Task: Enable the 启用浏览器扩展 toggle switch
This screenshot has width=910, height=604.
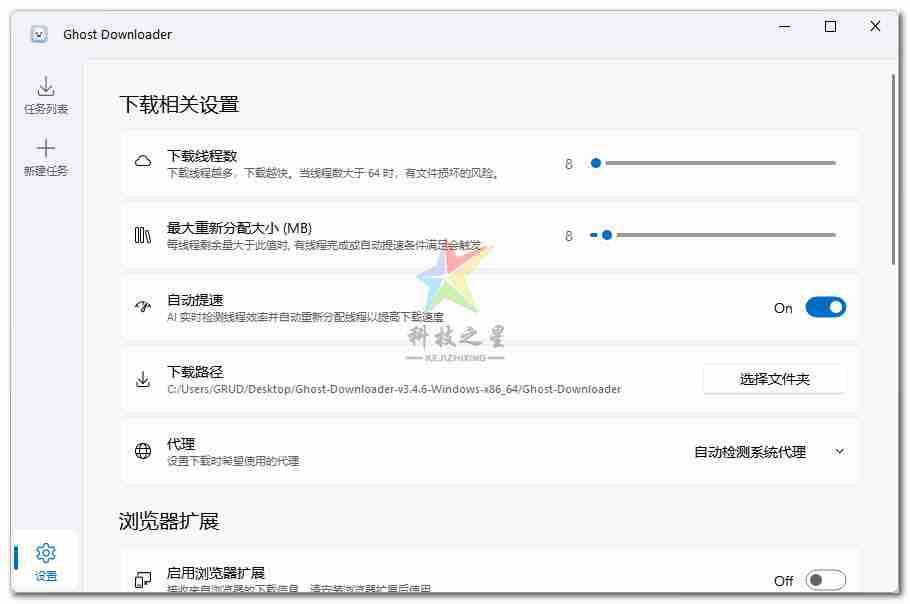Action: click(x=825, y=580)
